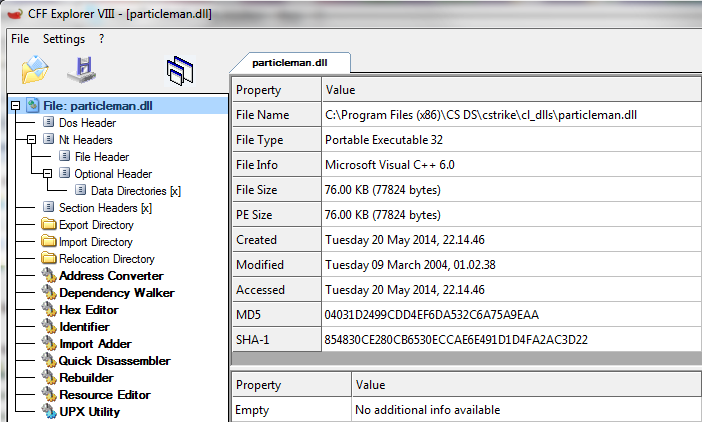702x422 pixels.
Task: Switch to the particleman.dll tab
Action: pyautogui.click(x=290, y=63)
